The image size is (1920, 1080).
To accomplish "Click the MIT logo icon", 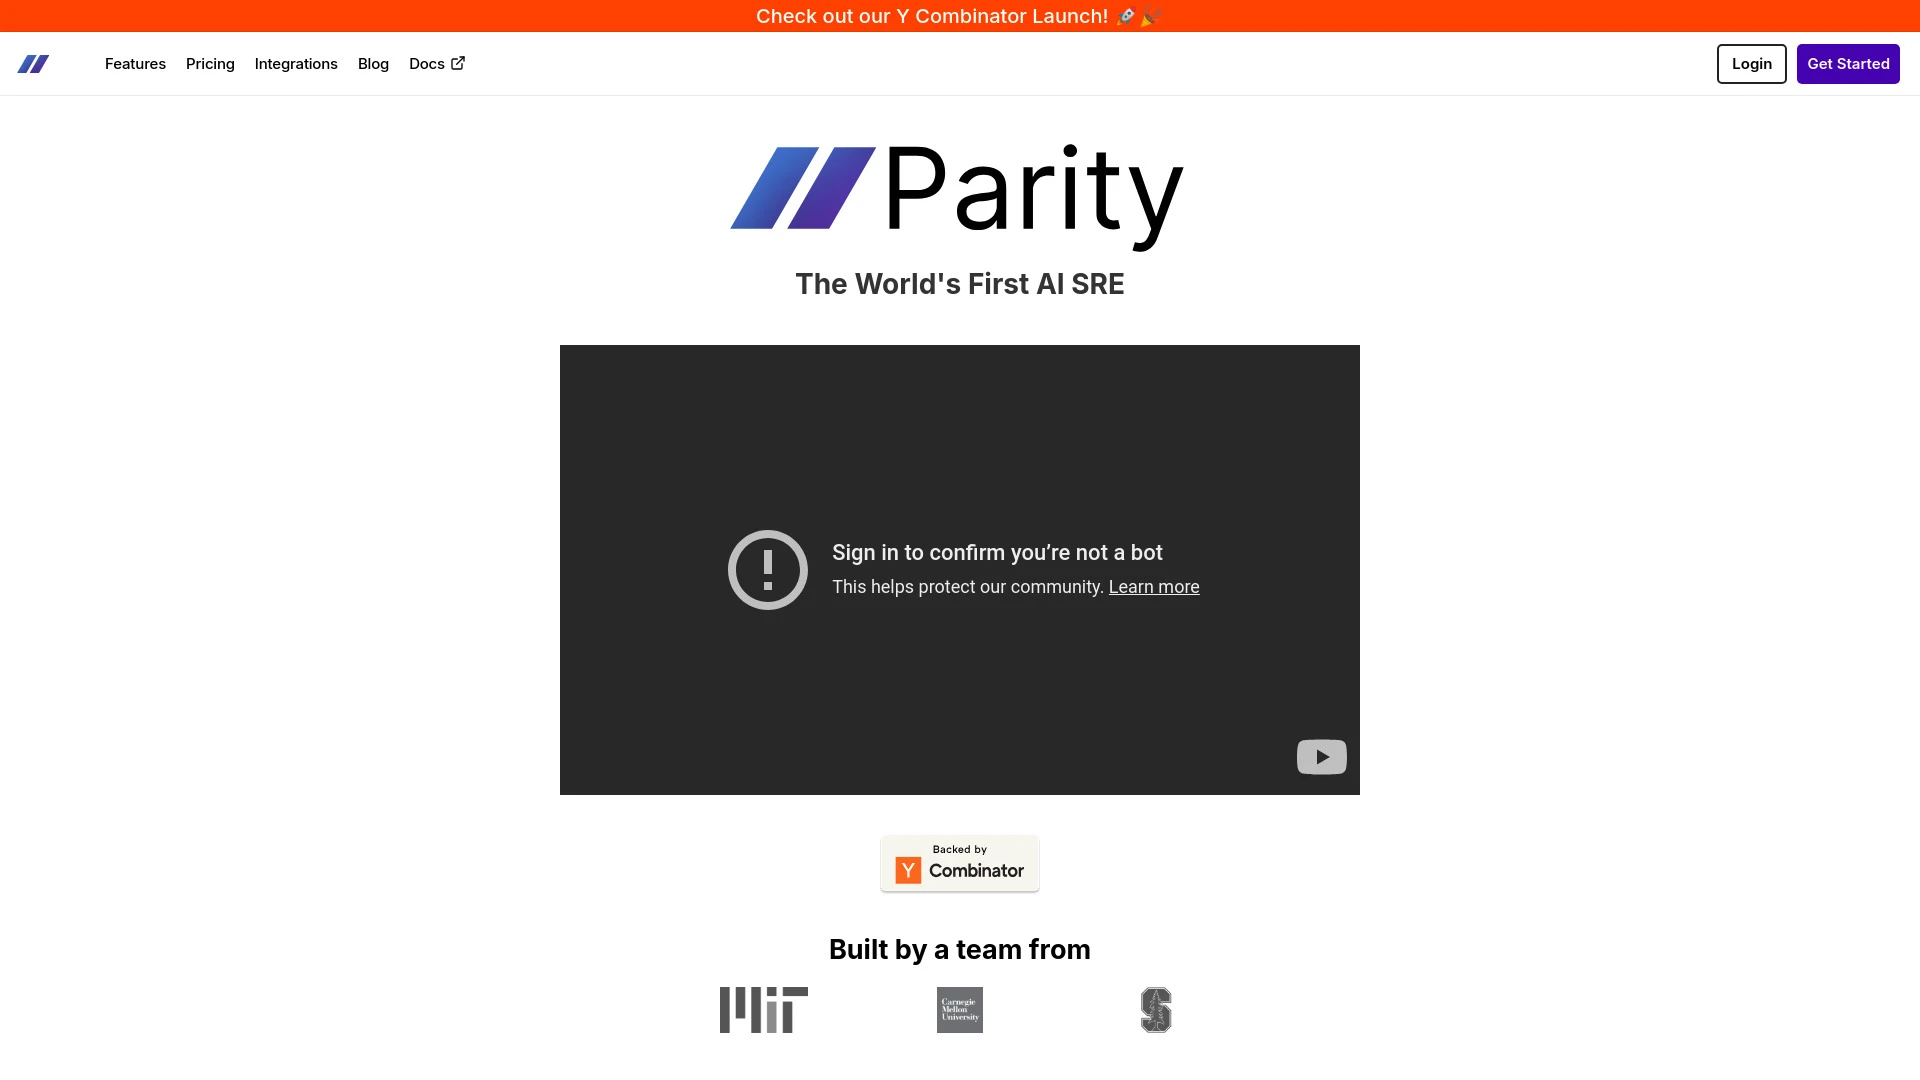I will 764,1010.
